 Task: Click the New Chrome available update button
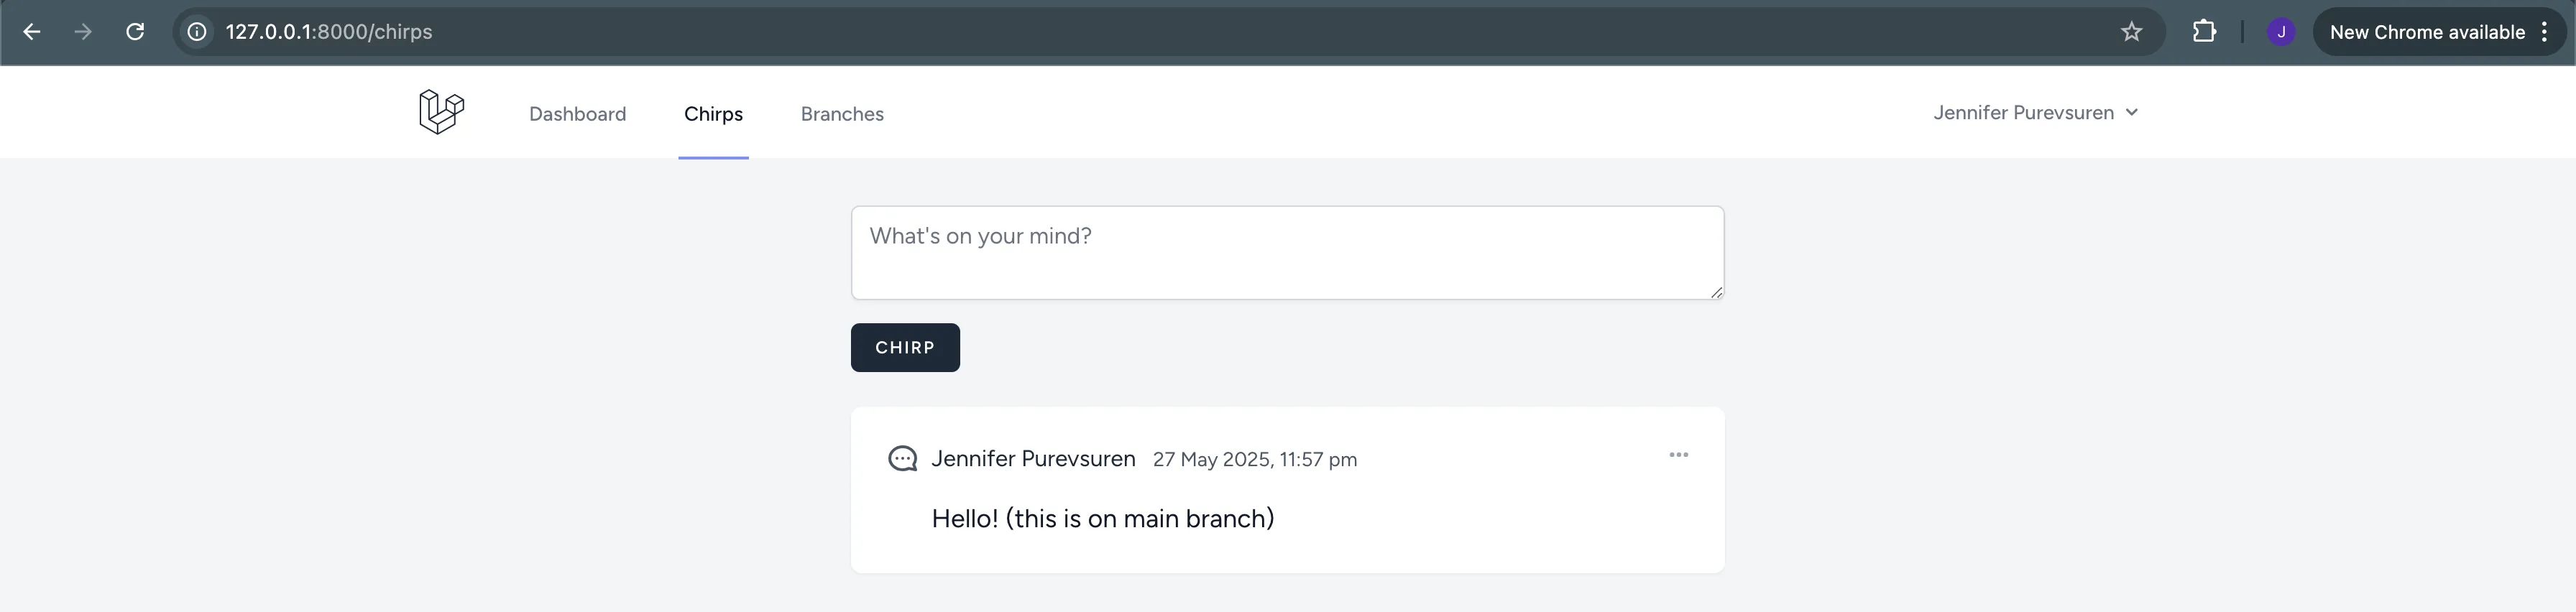pos(2428,31)
